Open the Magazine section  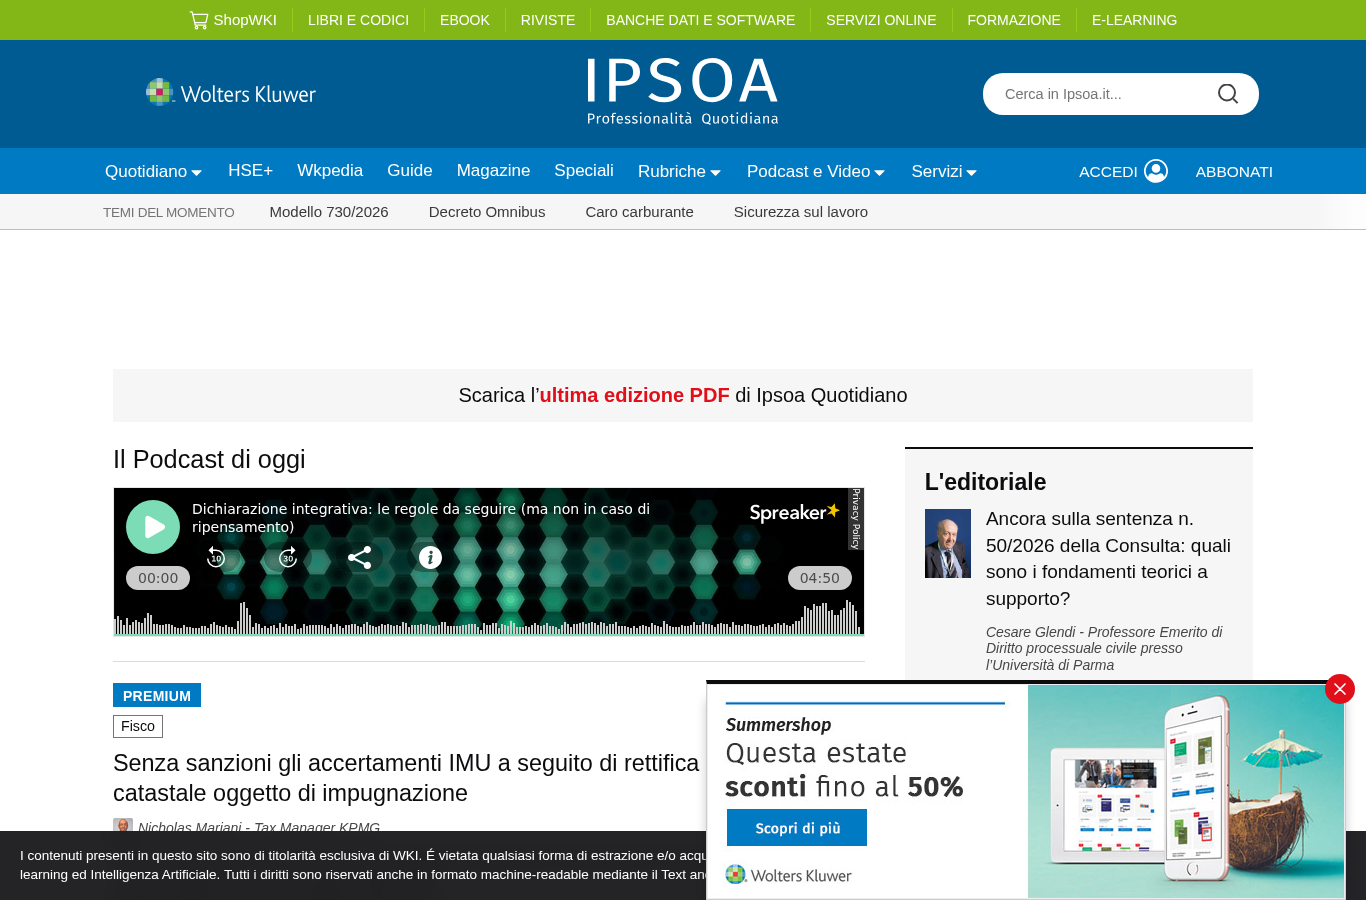pos(493,171)
